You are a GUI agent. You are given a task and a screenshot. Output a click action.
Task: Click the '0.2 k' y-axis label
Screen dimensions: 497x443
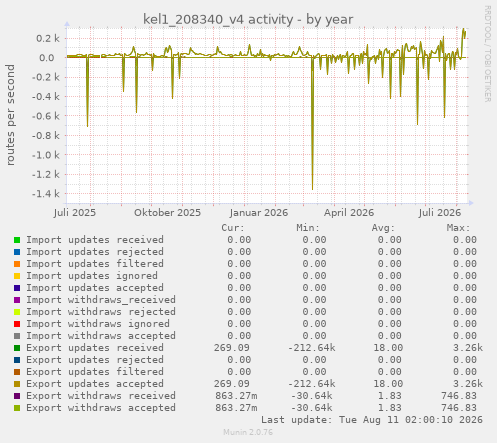(48, 38)
